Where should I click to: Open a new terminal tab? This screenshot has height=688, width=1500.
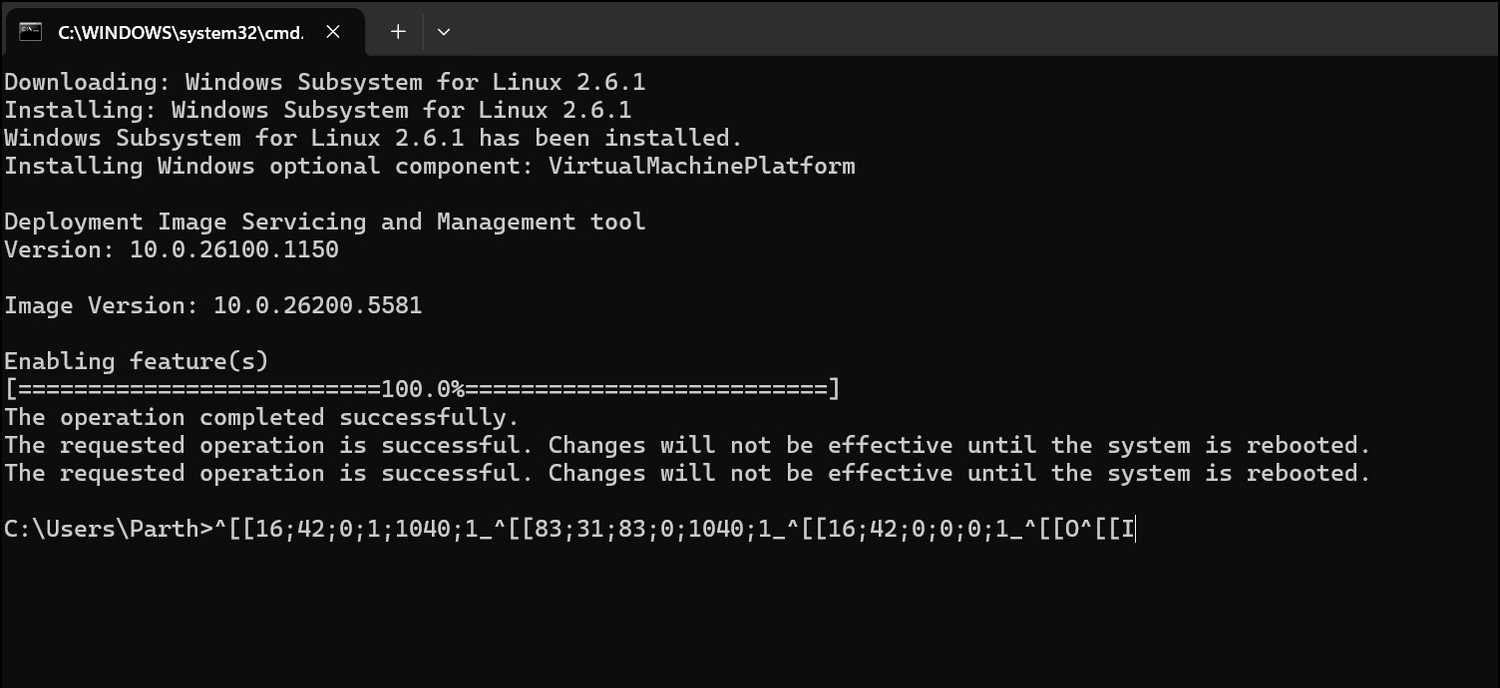pyautogui.click(x=398, y=32)
